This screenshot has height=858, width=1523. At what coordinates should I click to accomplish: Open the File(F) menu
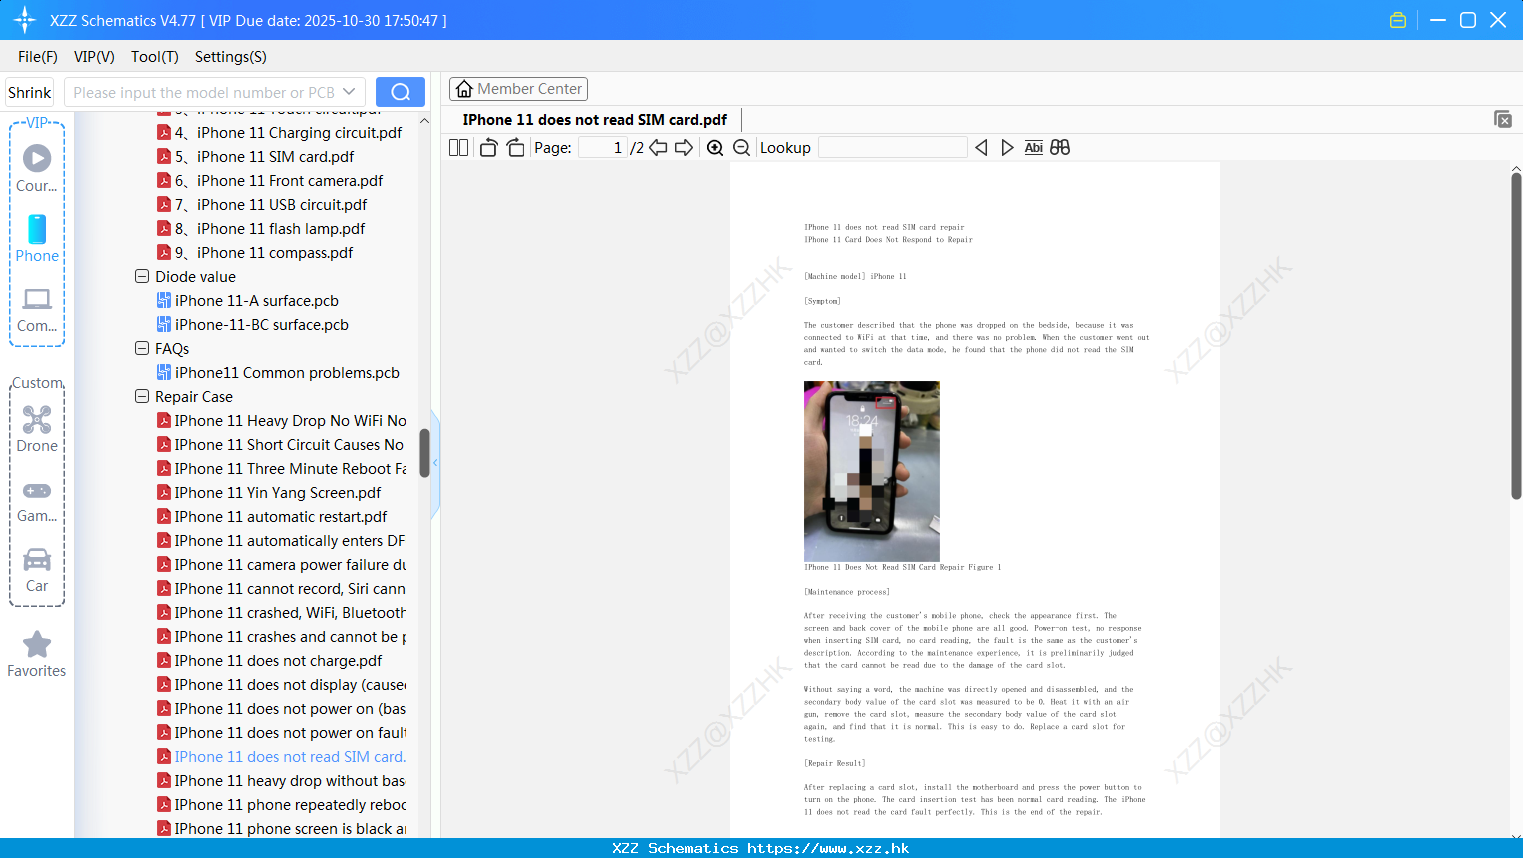click(38, 57)
